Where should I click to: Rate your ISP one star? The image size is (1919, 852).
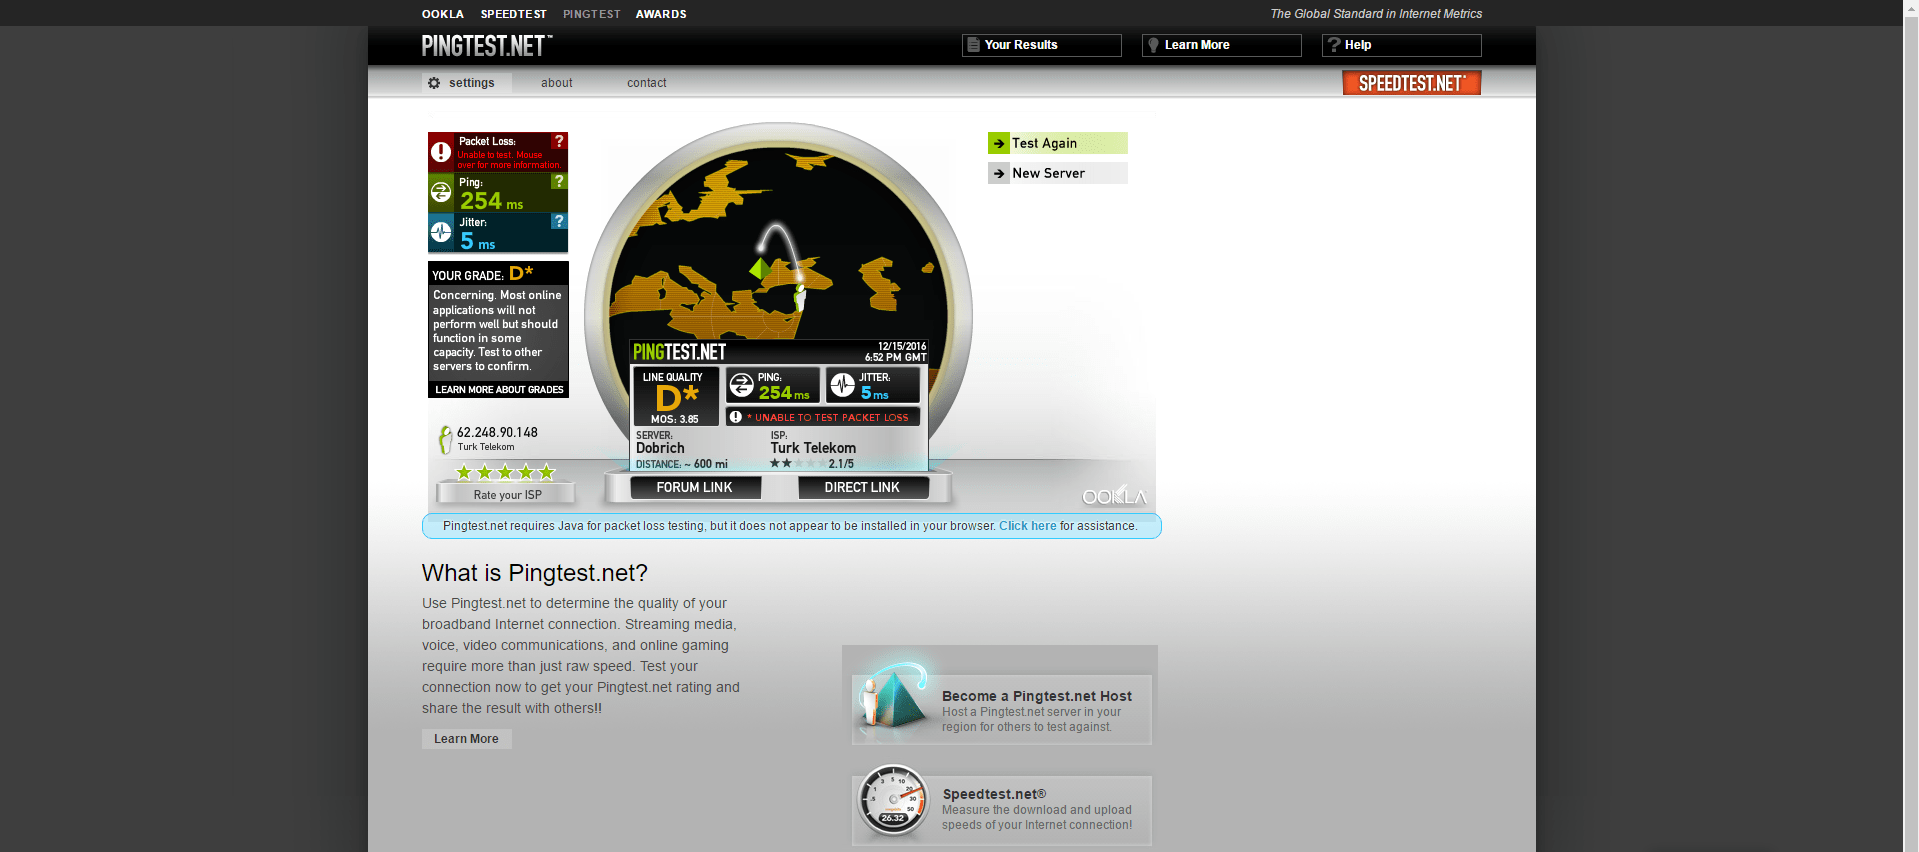464,472
